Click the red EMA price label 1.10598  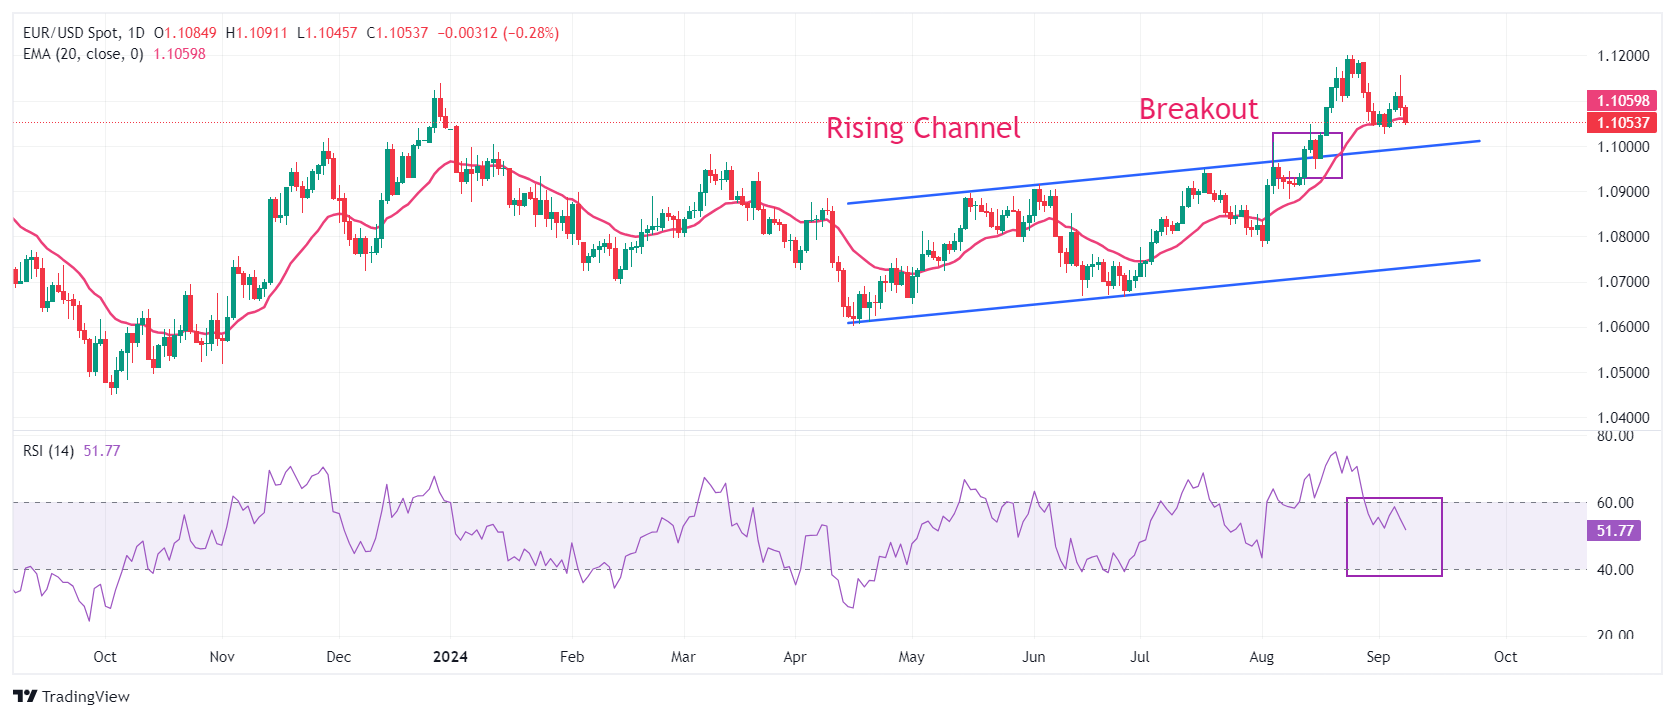(x=1622, y=101)
